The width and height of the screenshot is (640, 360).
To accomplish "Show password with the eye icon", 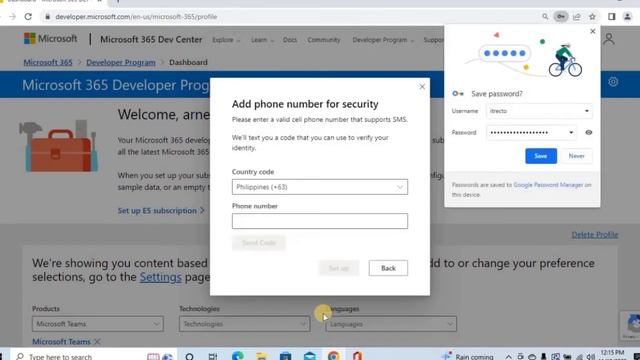I will coord(589,132).
